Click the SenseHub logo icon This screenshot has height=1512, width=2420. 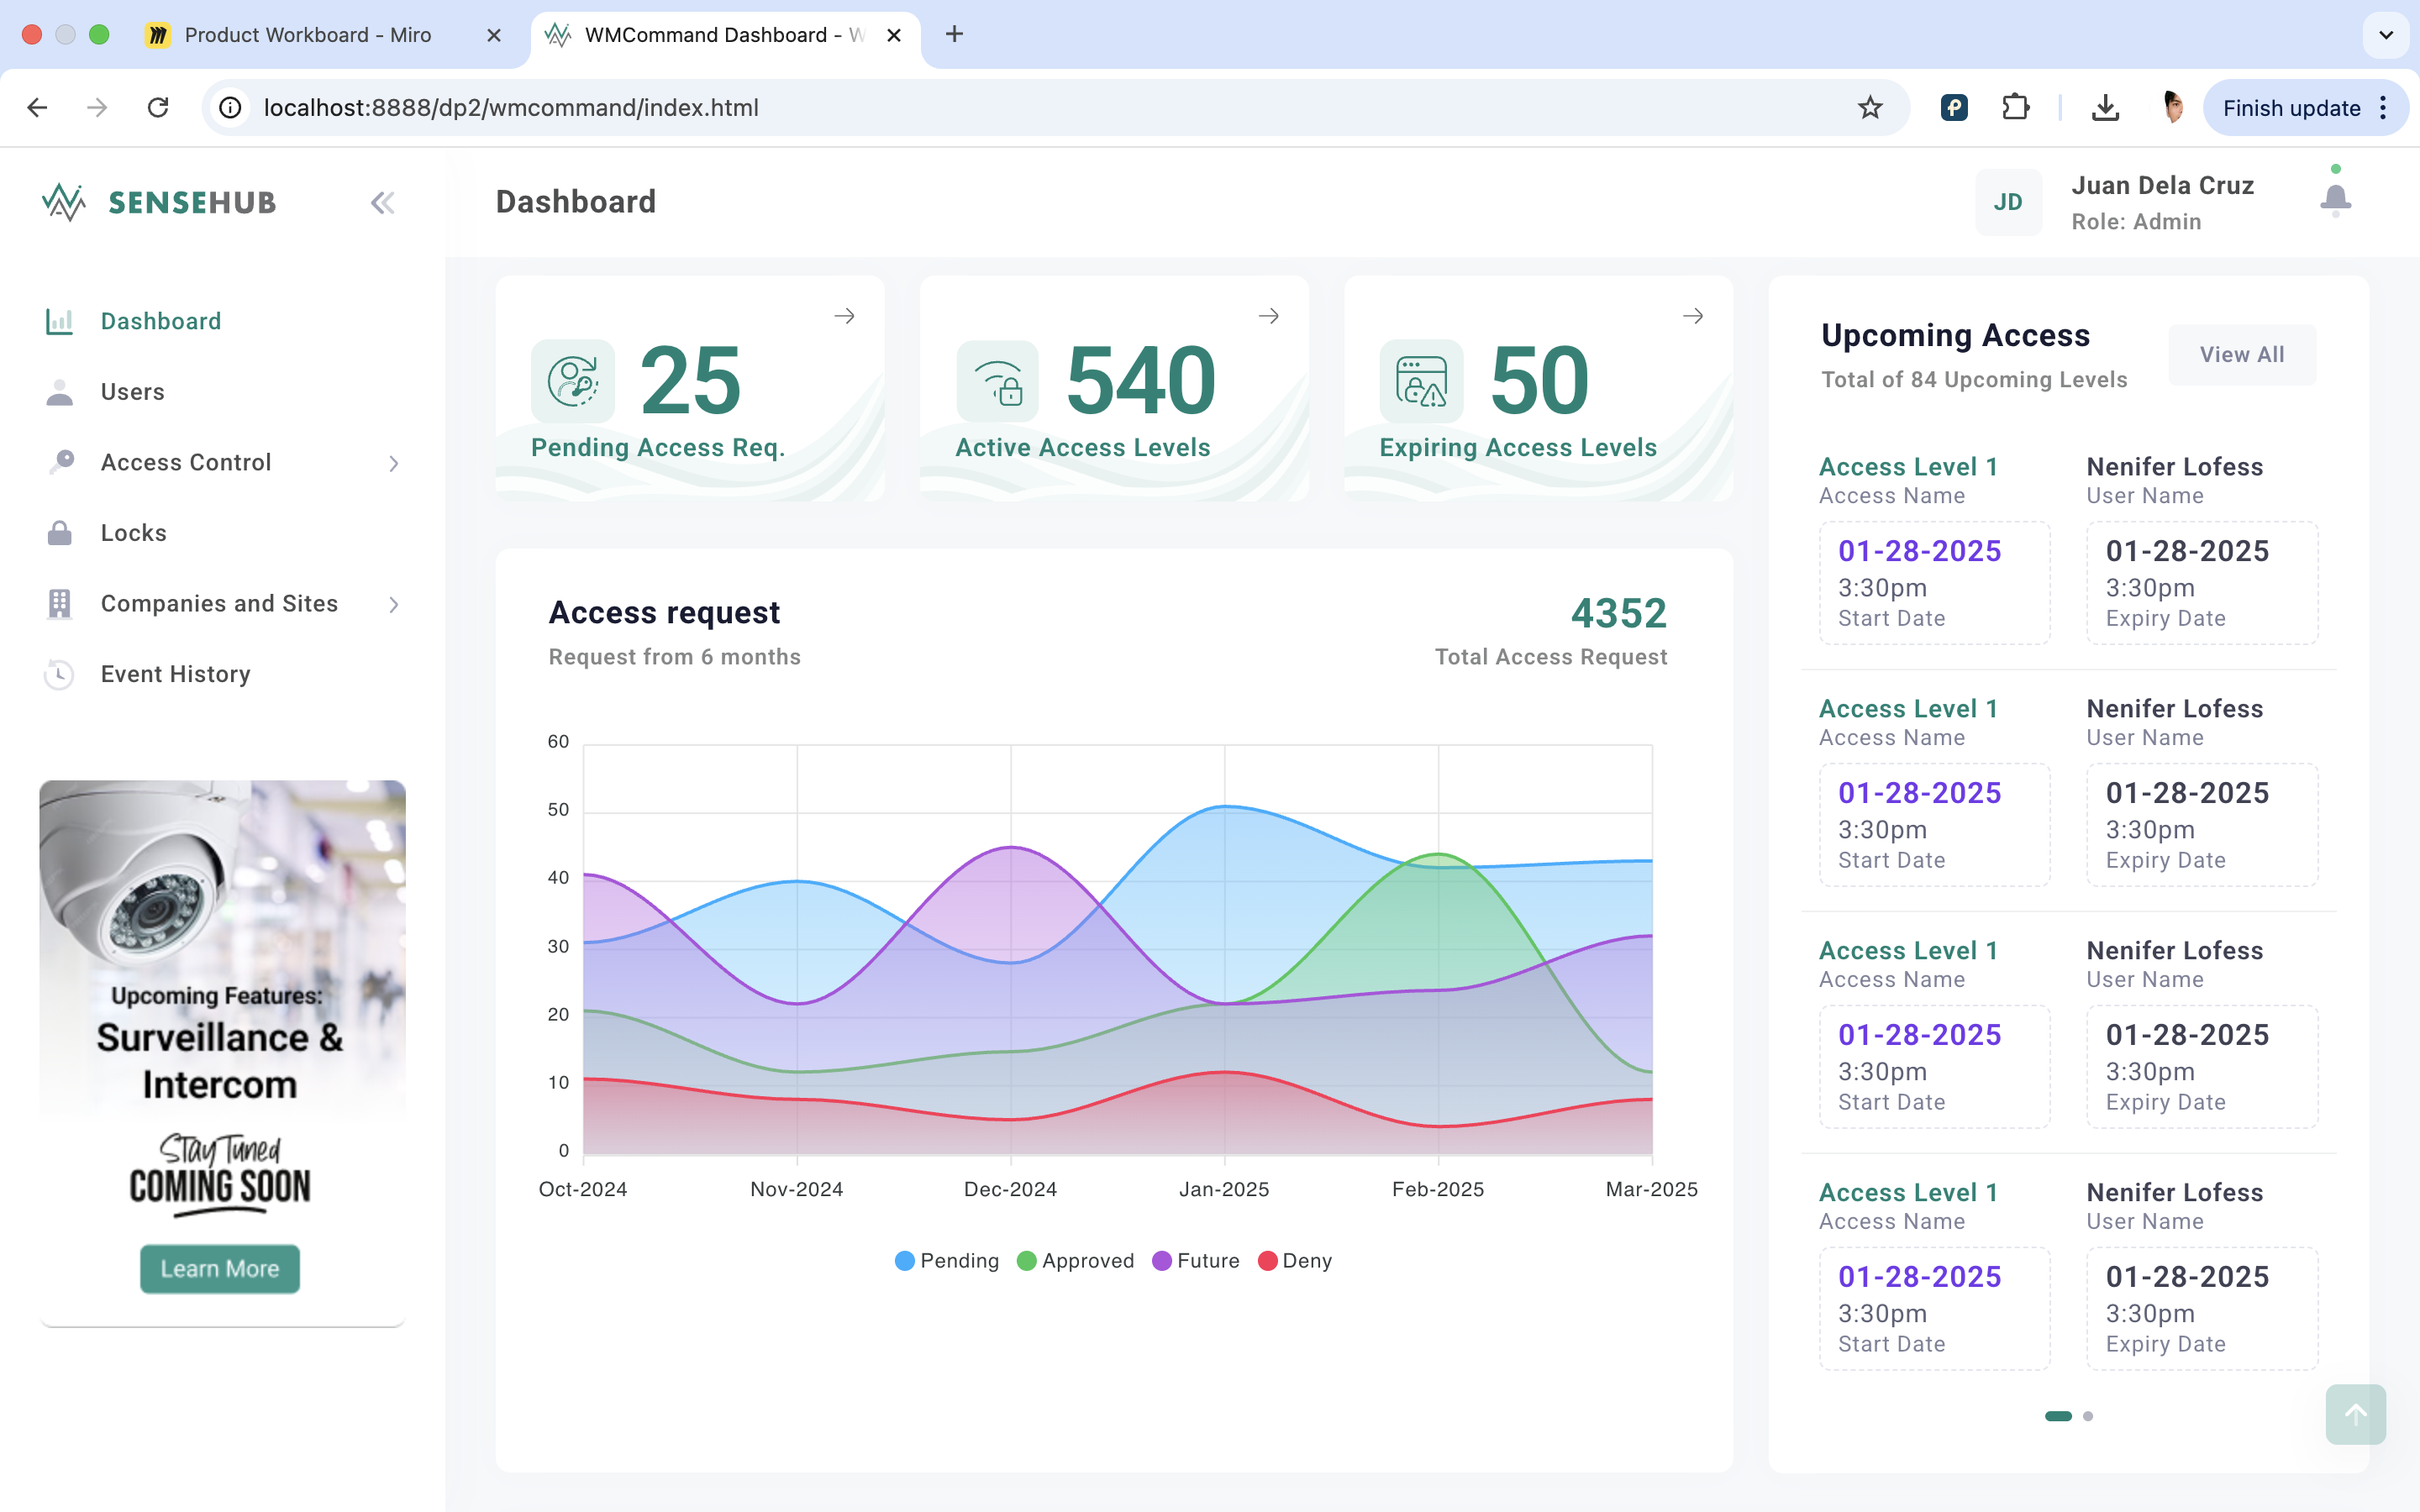[x=64, y=202]
